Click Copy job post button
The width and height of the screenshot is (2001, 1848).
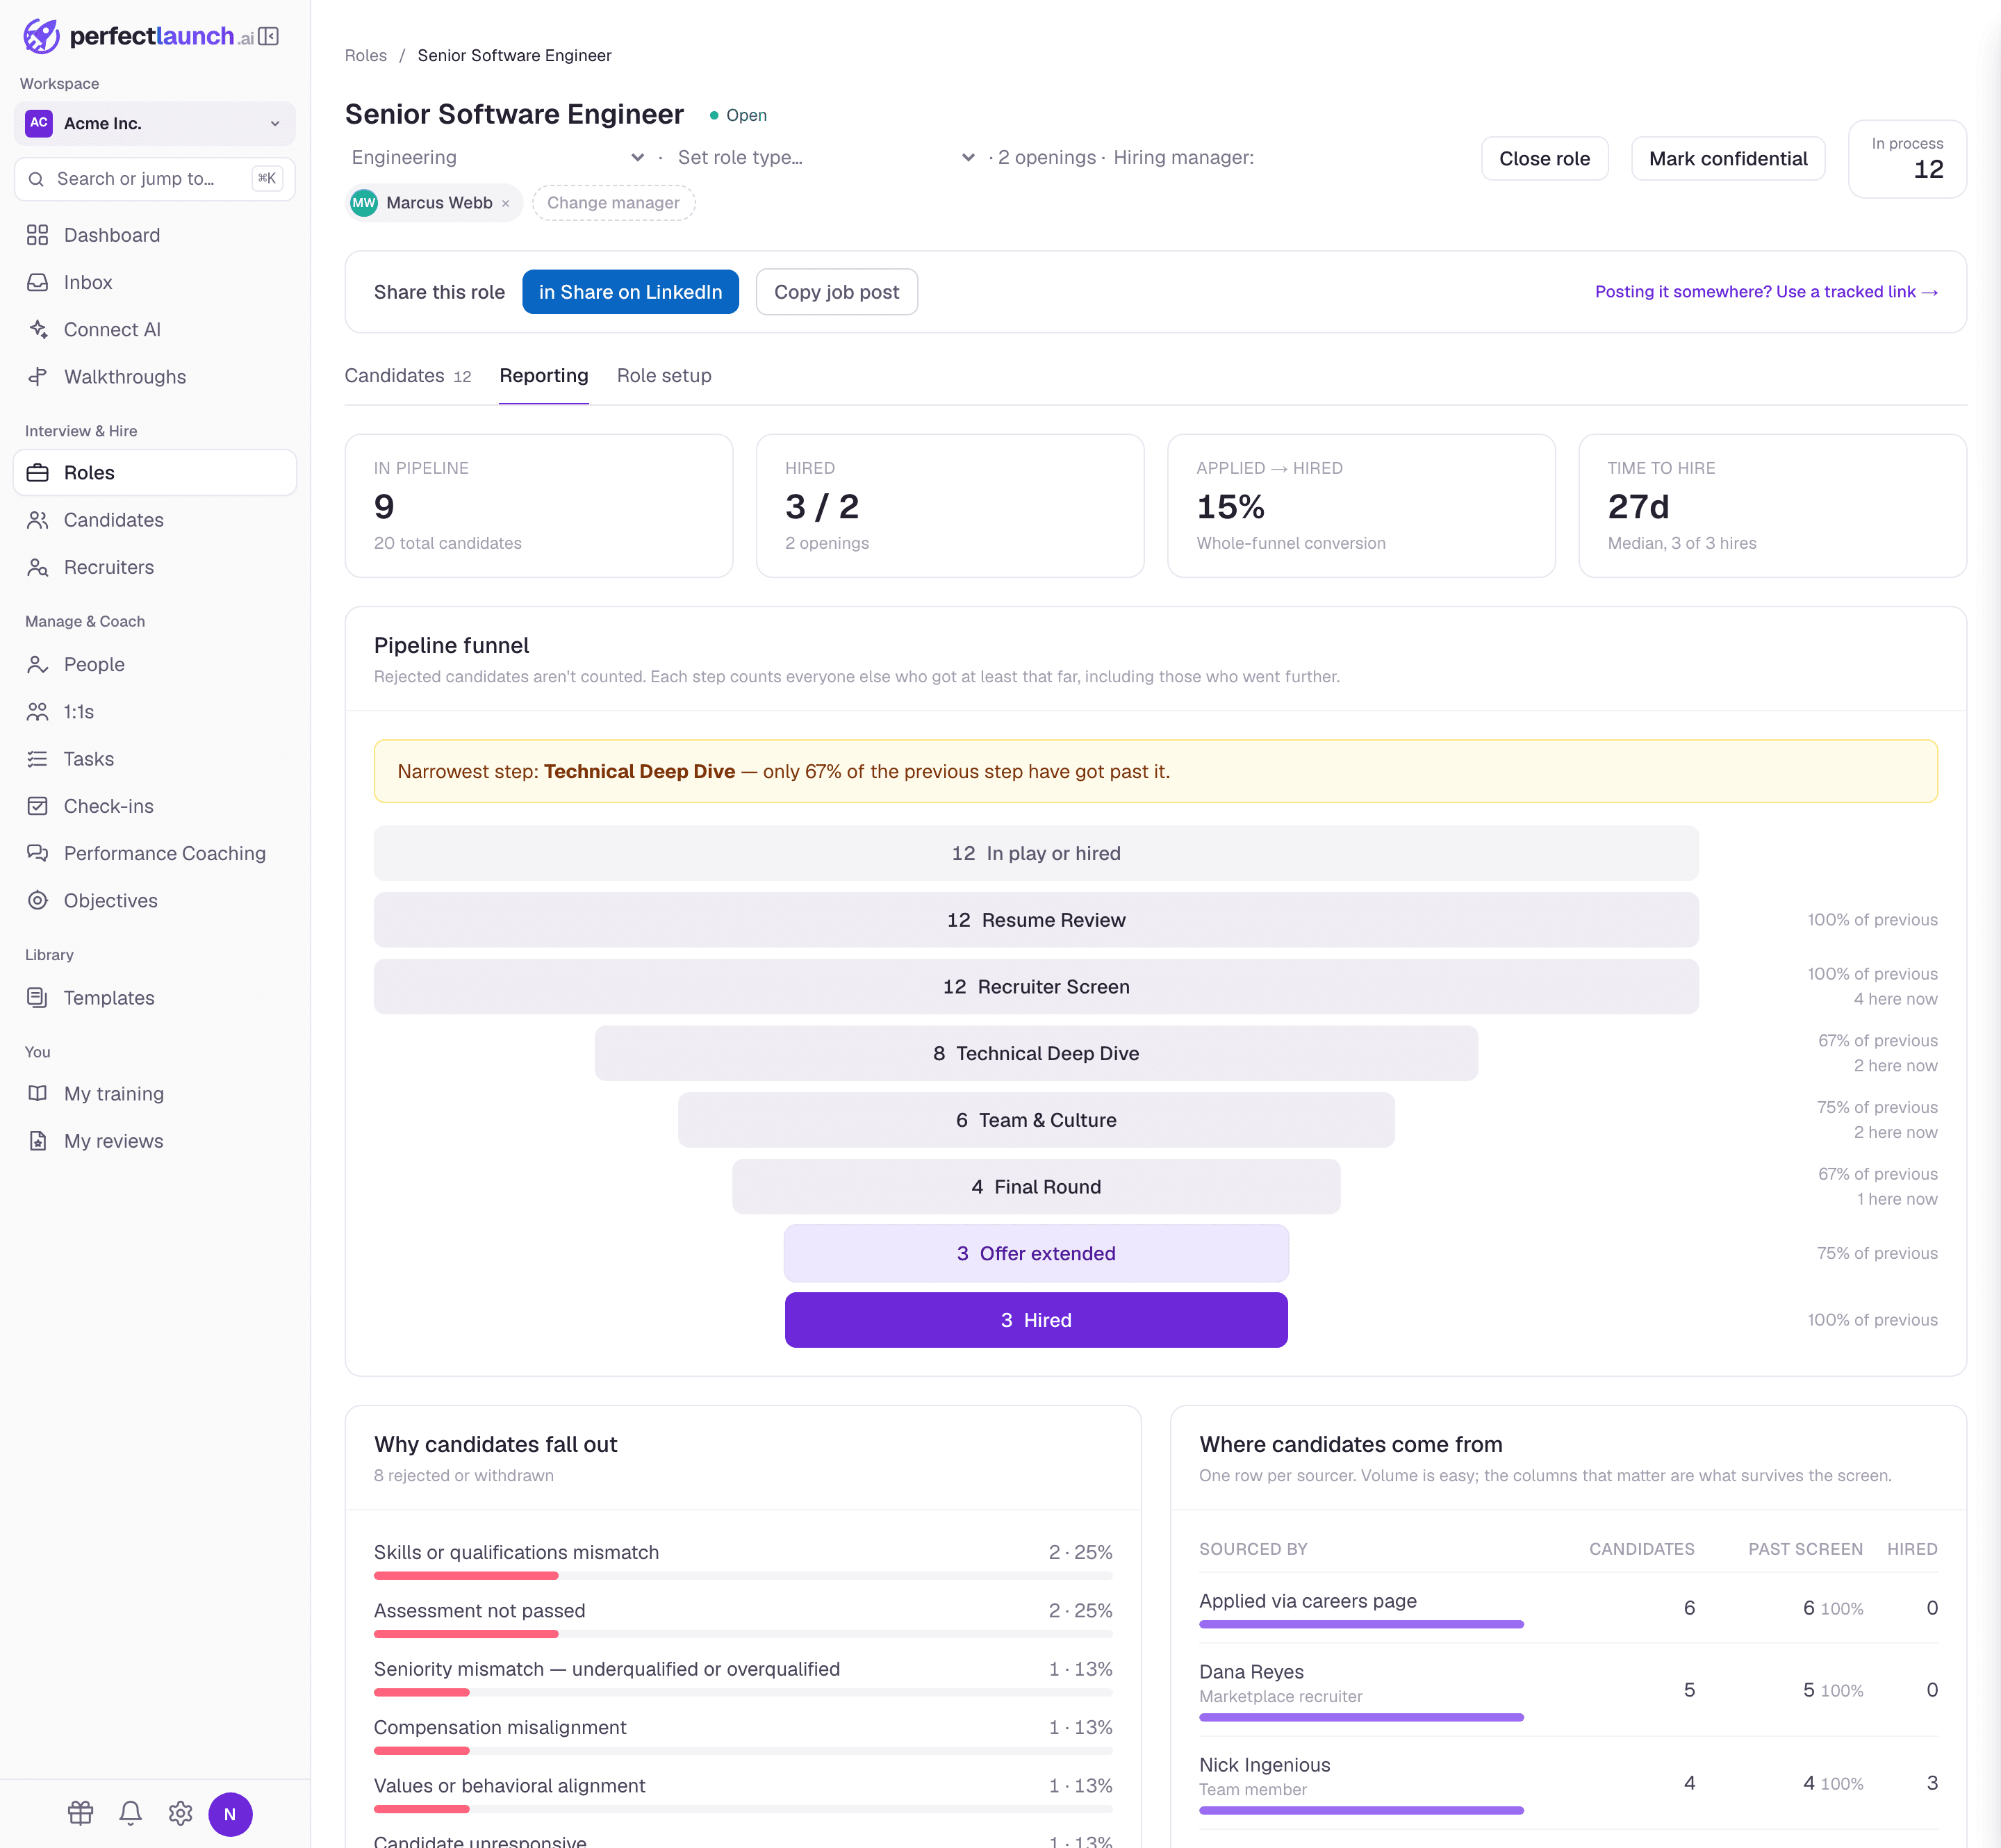click(x=837, y=292)
